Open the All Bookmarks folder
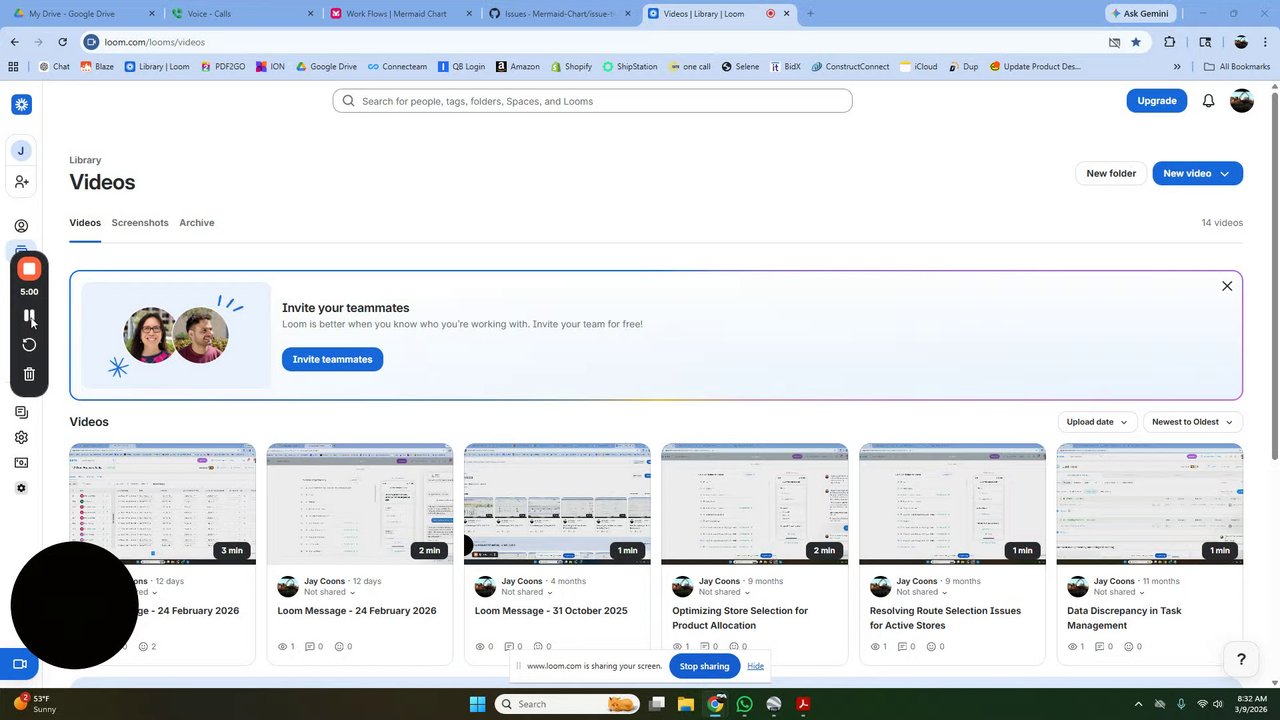The width and height of the screenshot is (1280, 720). [1237, 67]
